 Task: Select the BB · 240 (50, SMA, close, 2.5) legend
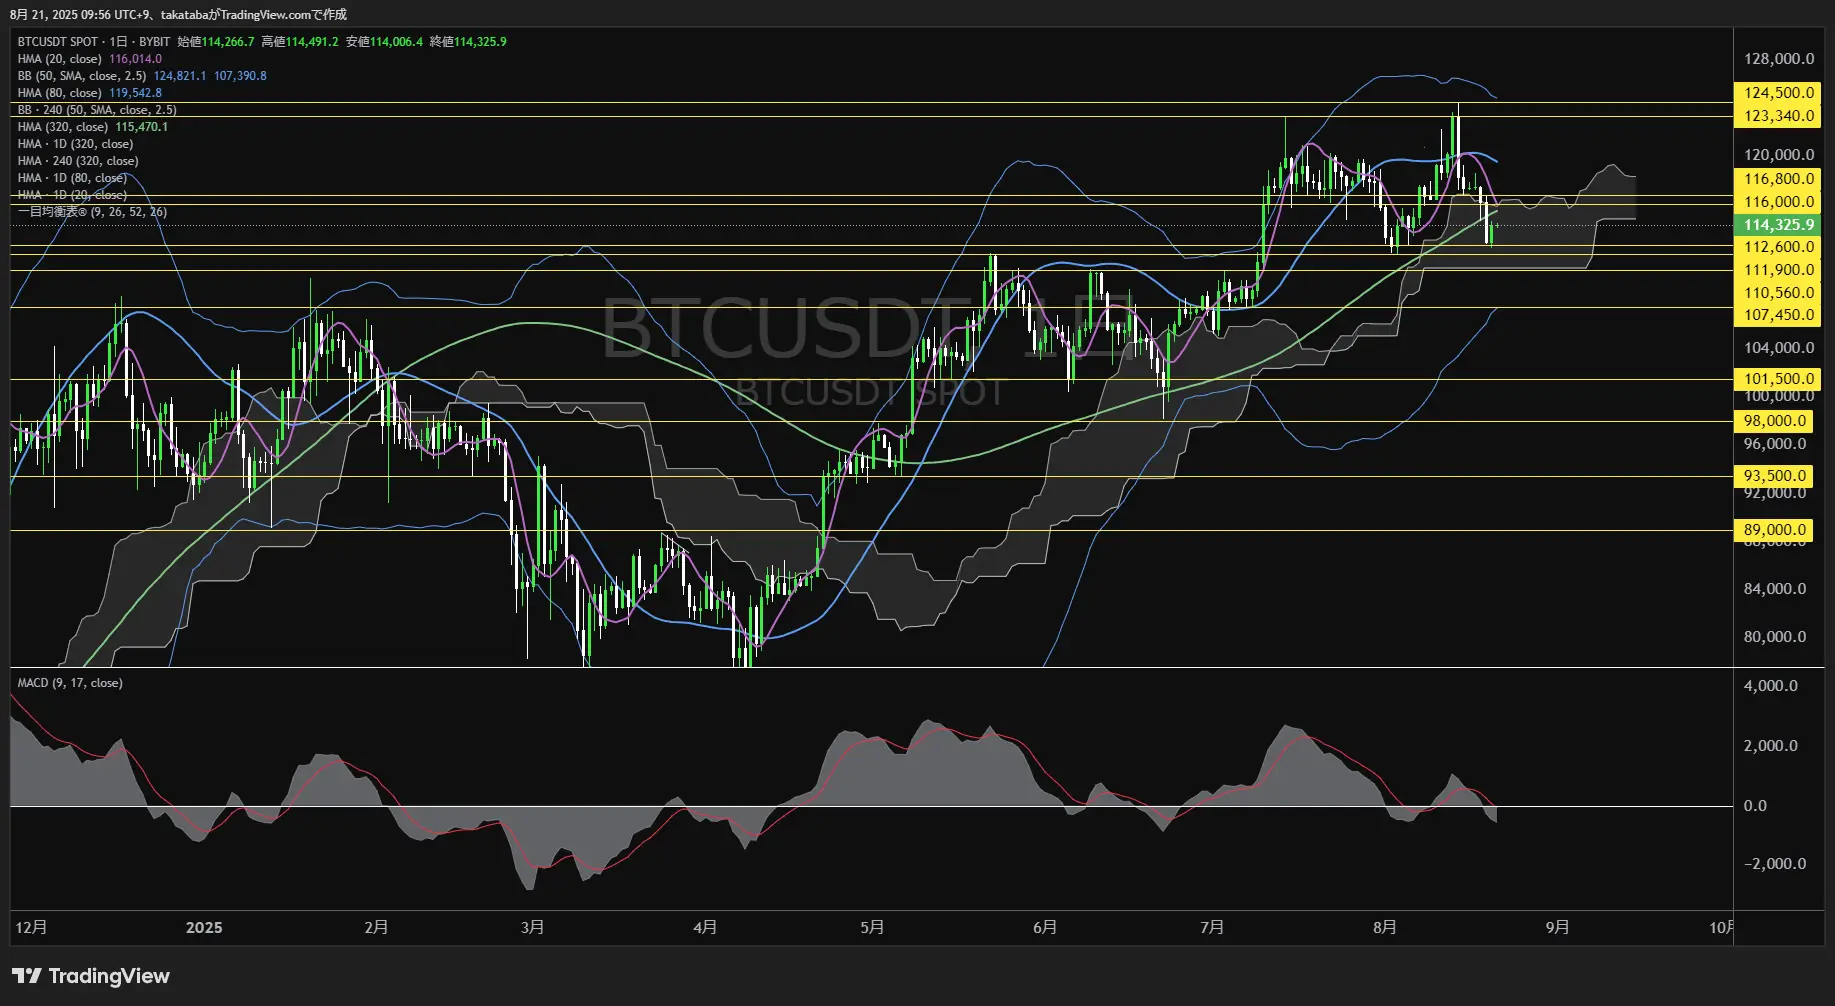[97, 110]
